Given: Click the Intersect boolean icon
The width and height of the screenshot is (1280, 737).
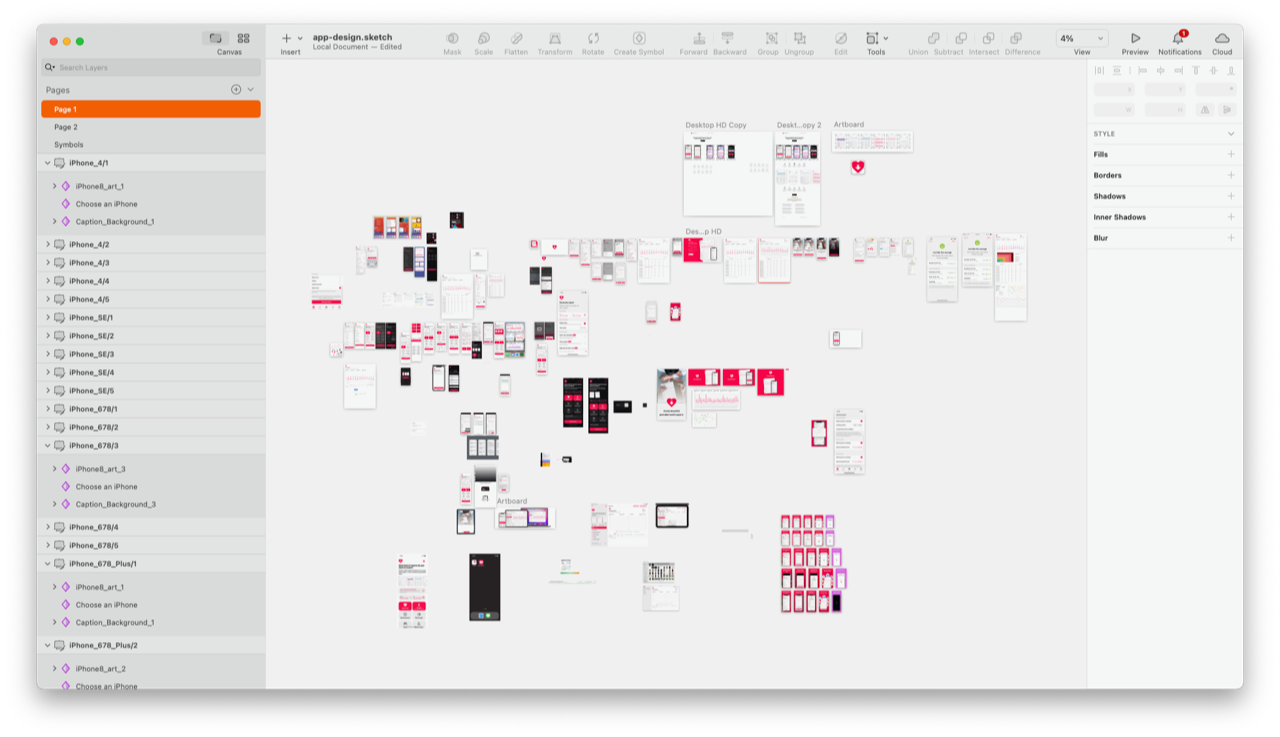Looking at the screenshot, I should coord(988,38).
